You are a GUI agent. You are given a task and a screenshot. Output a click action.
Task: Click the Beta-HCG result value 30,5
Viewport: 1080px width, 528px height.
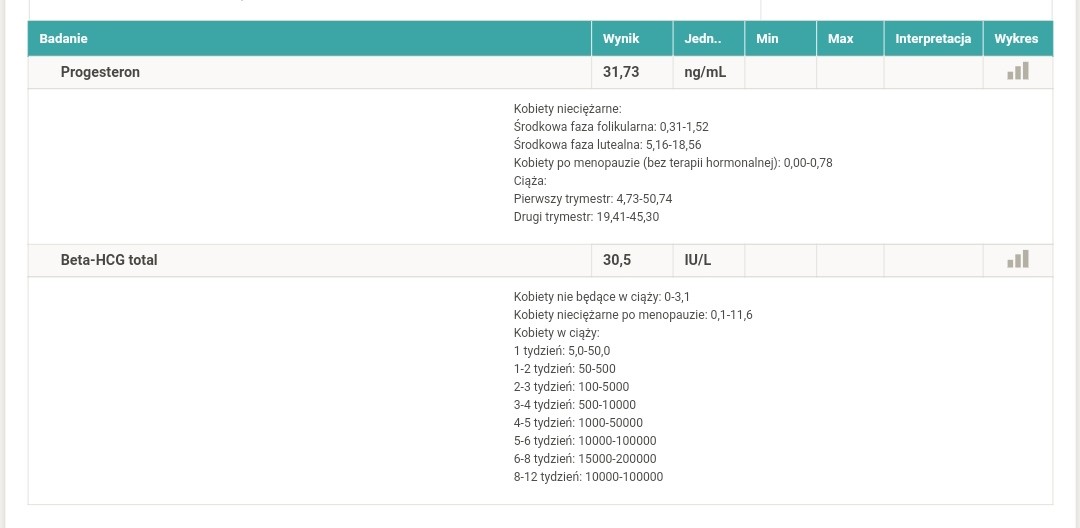pyautogui.click(x=617, y=260)
